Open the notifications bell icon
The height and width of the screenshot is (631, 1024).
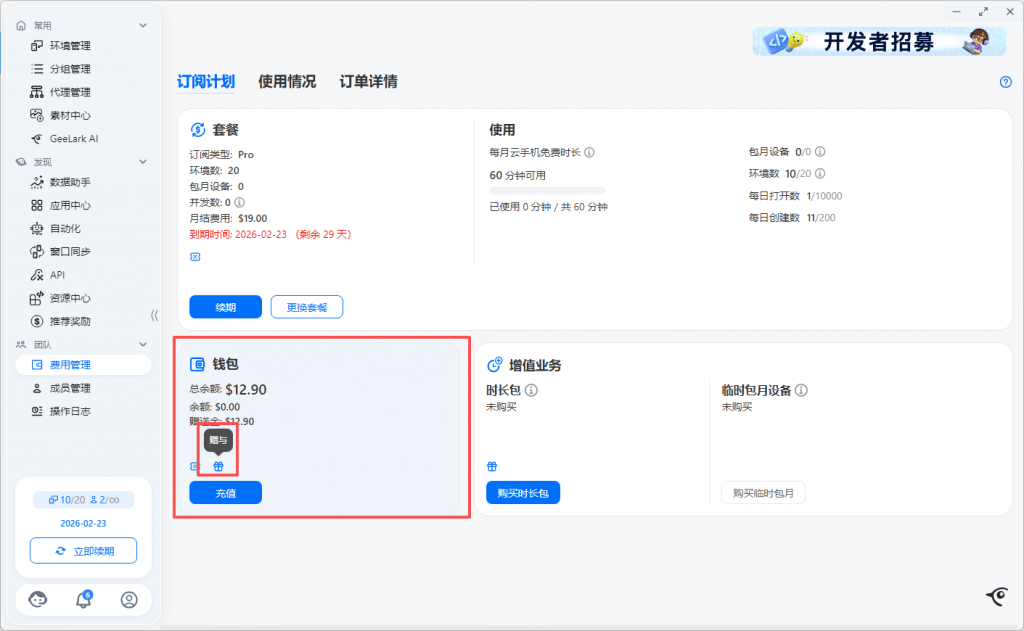(x=84, y=600)
